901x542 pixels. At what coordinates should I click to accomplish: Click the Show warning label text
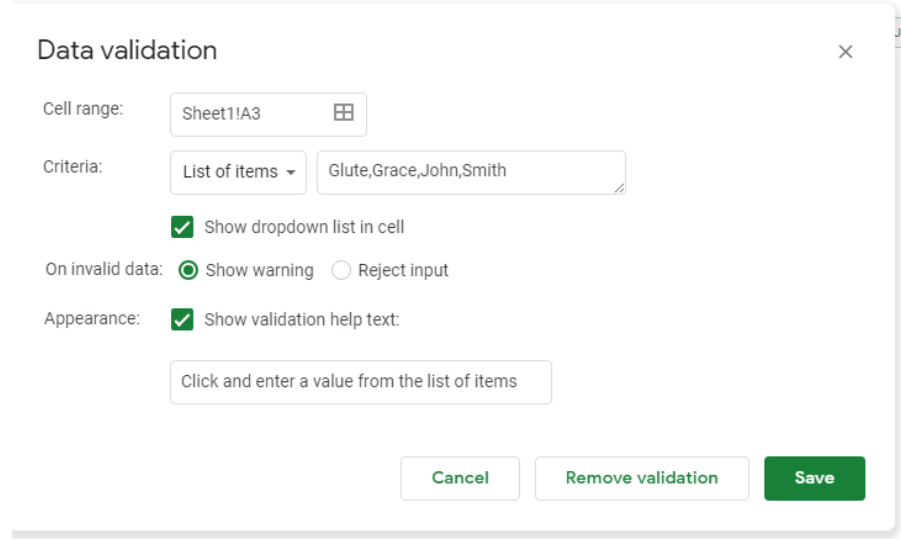click(x=260, y=271)
